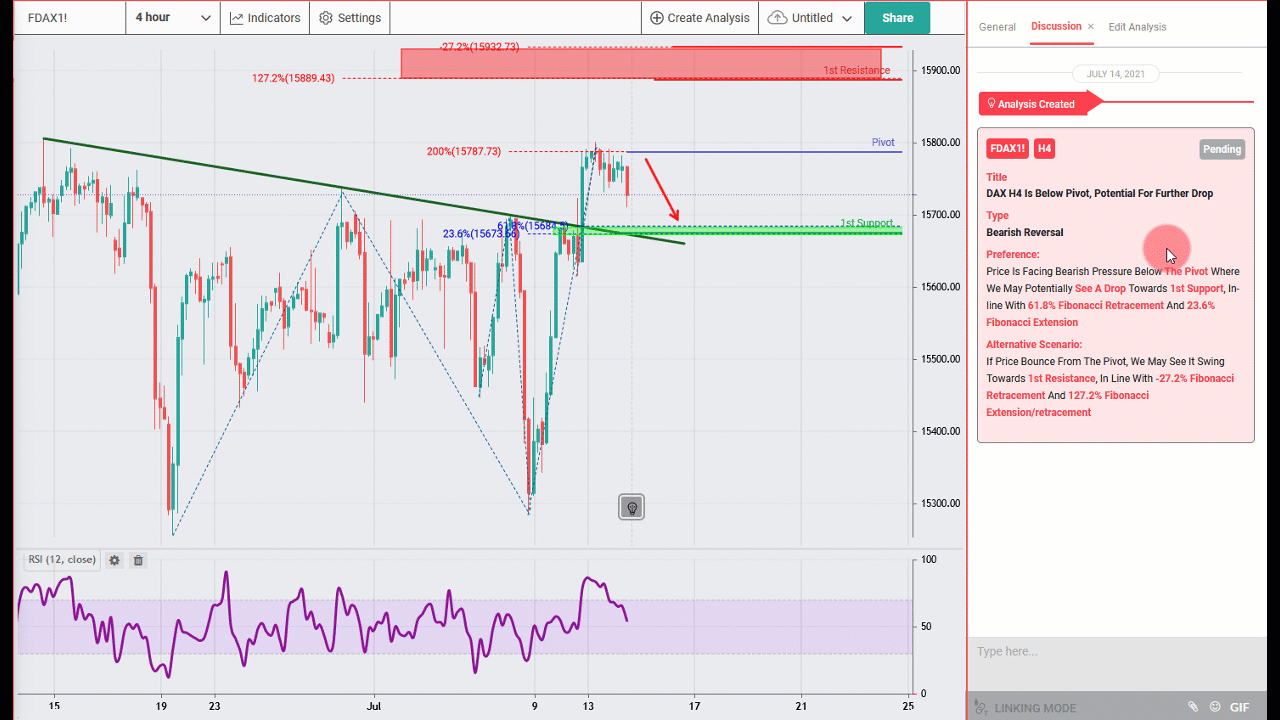The image size is (1280, 720).
Task: Click the H4 timeframe tag
Action: point(1044,149)
